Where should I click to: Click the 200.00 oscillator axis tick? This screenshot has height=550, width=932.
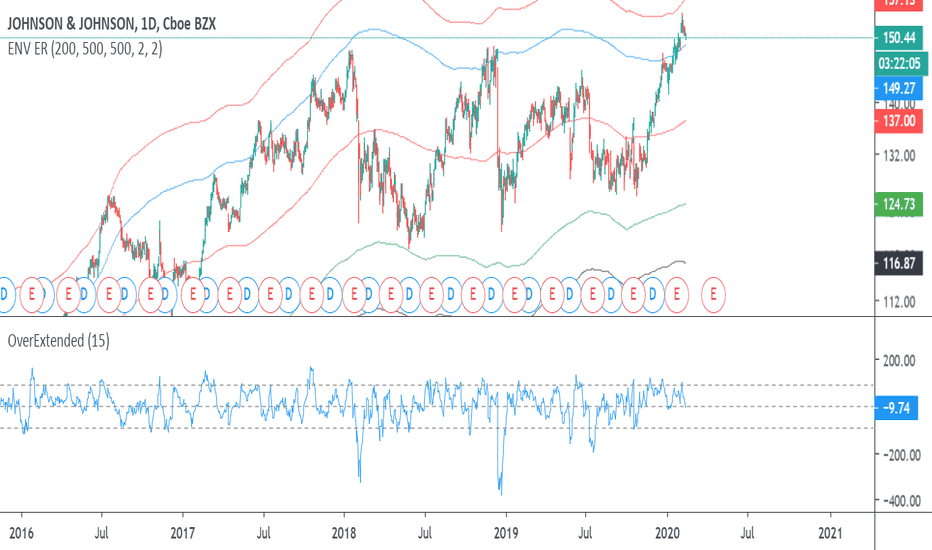tap(899, 360)
